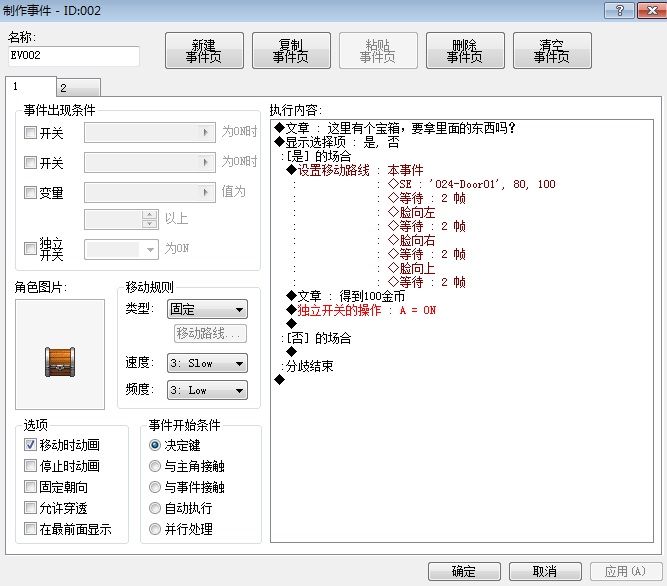
Task: Select the 并行处理 trigger radio button
Action: tap(155, 529)
